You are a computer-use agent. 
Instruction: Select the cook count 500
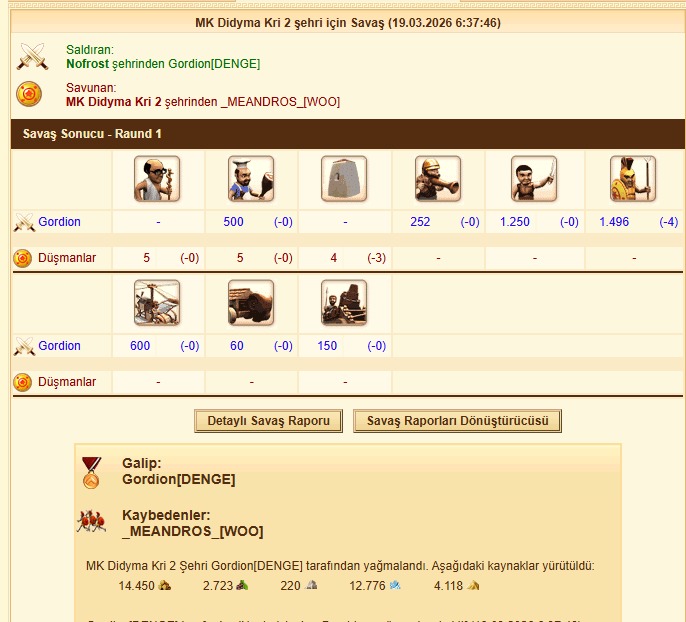[233, 222]
